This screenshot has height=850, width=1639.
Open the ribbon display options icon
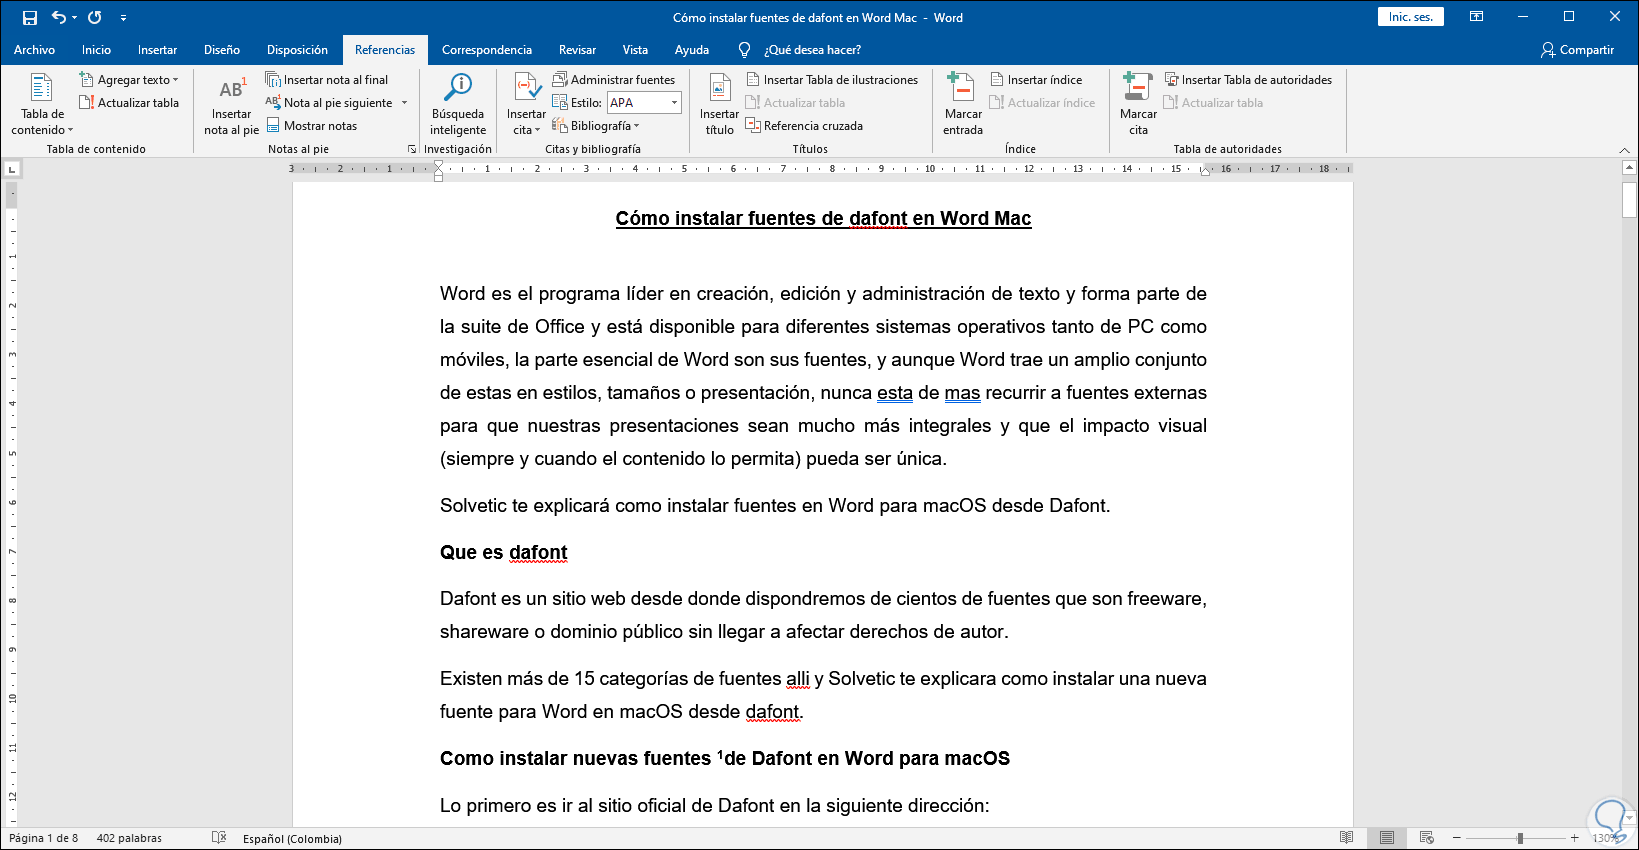pyautogui.click(x=1476, y=17)
